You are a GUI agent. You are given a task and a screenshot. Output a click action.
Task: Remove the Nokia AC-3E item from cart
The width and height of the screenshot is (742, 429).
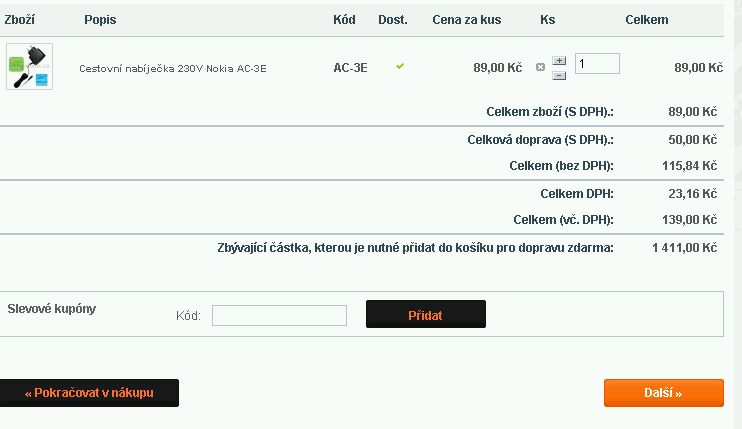[540, 67]
